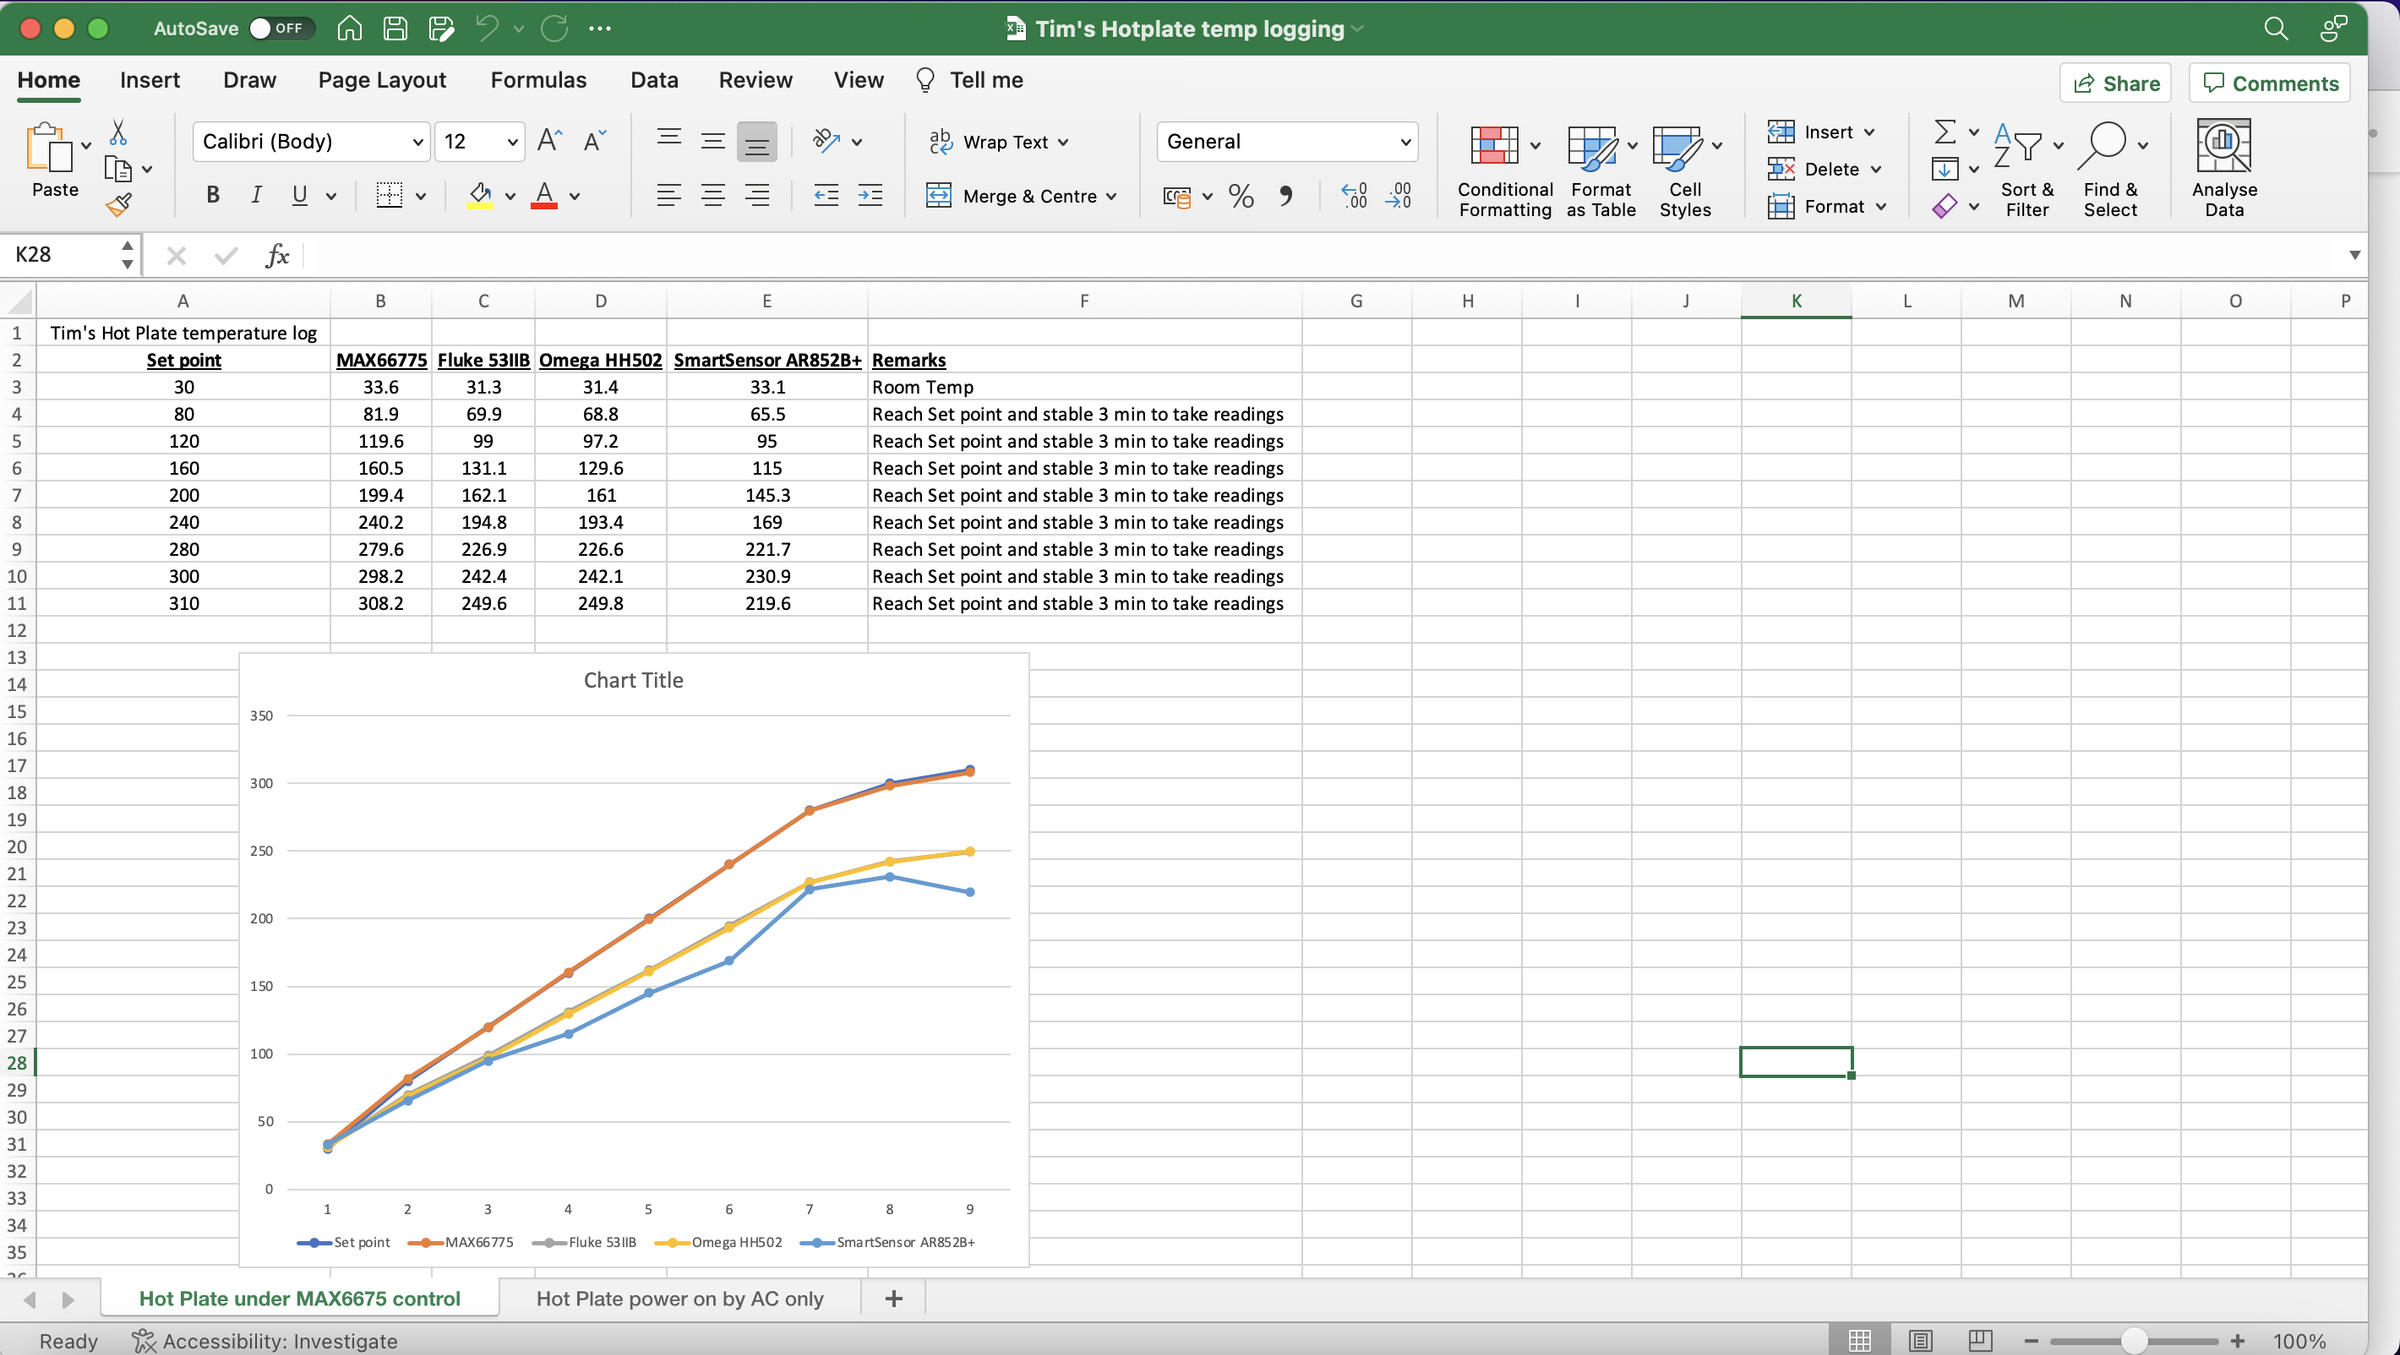Switch to Page Layout view
This screenshot has height=1355, width=2400.
point(1920,1340)
